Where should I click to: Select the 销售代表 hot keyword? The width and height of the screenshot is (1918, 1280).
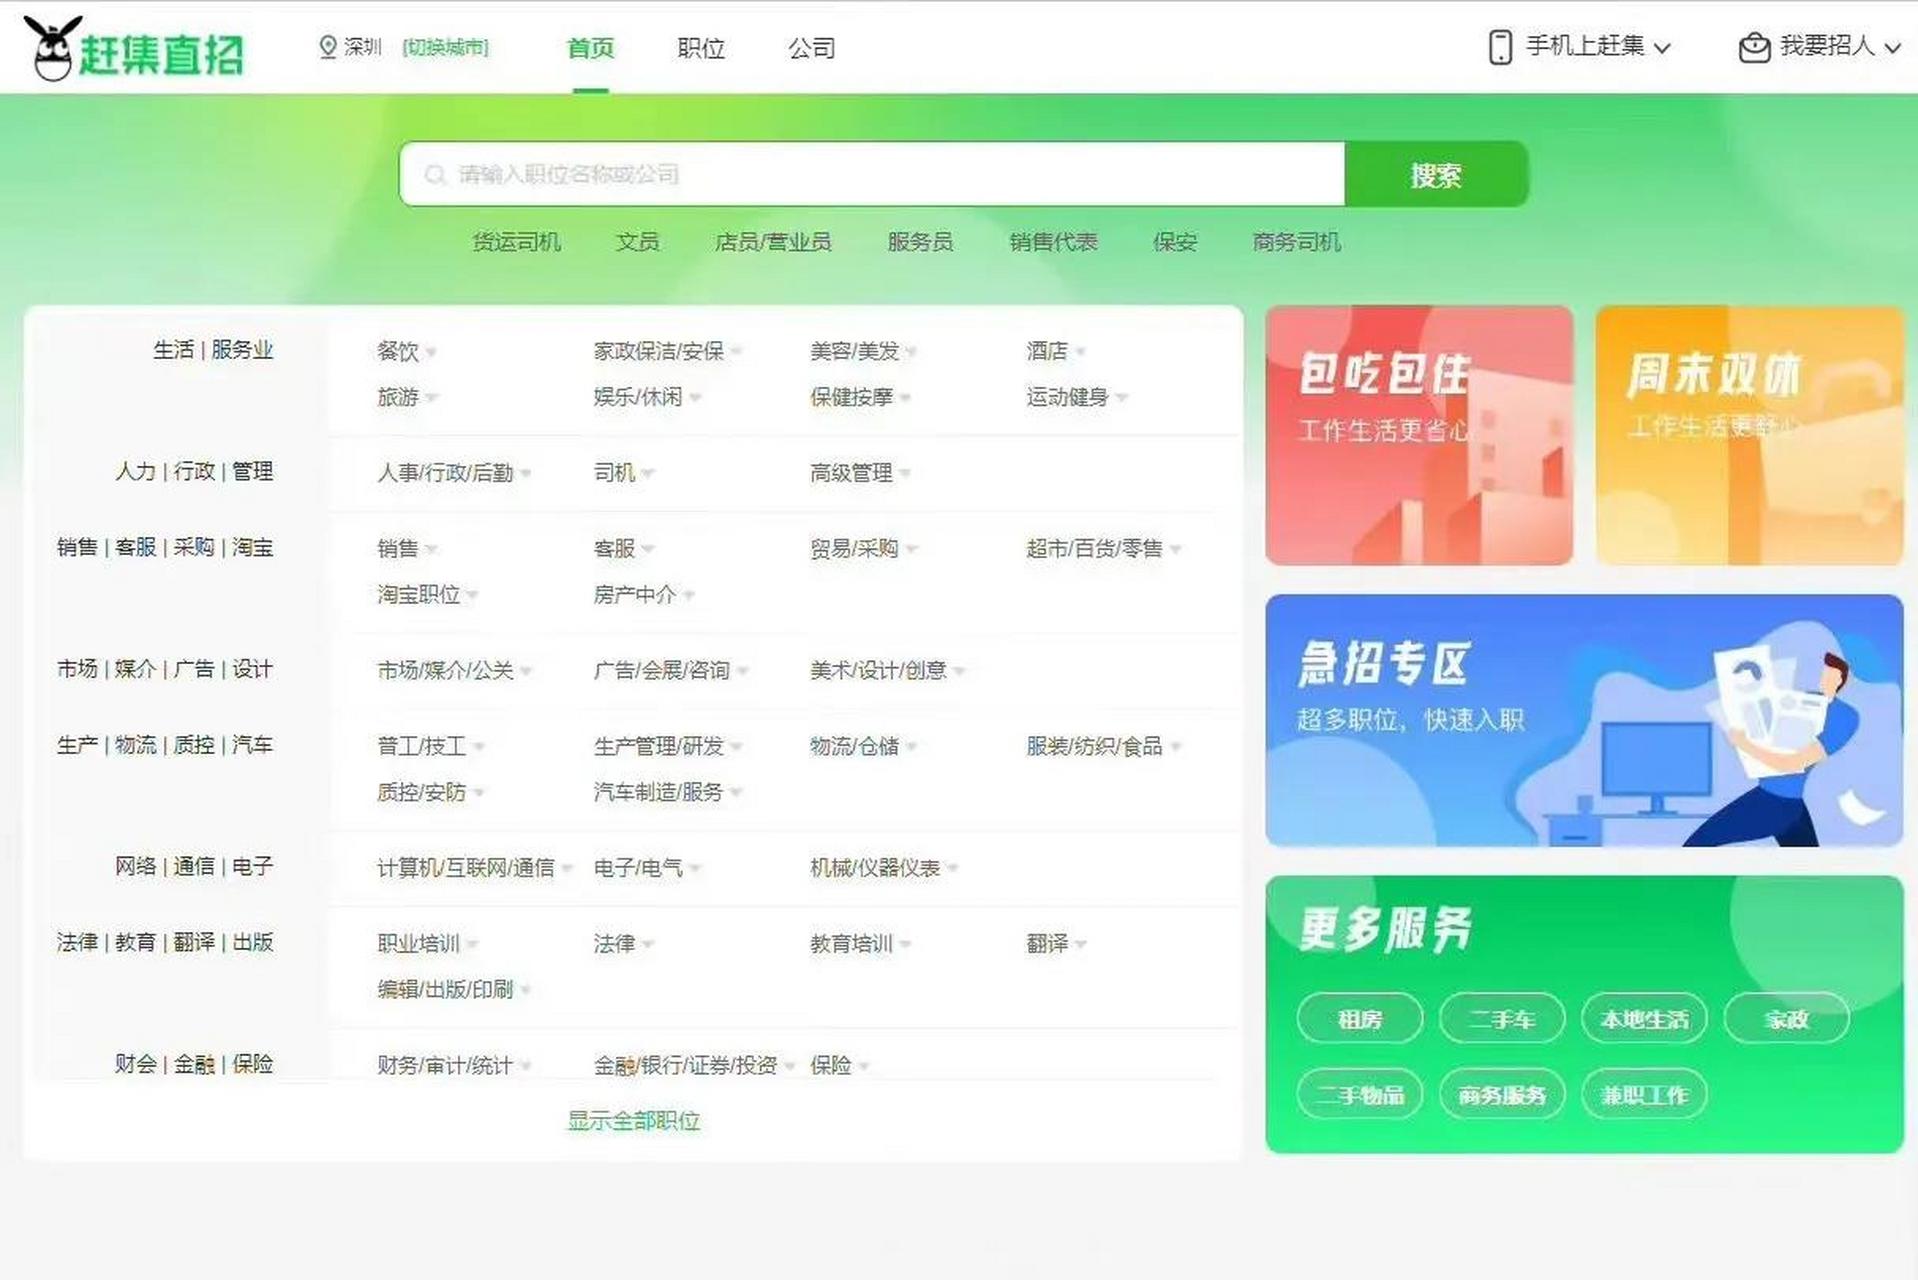(x=1053, y=242)
